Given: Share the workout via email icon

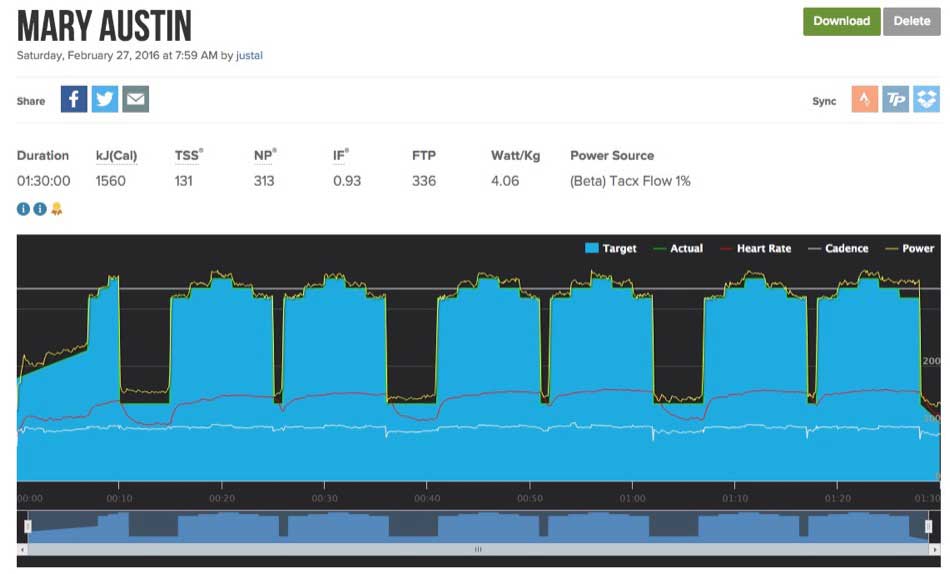Looking at the screenshot, I should (136, 99).
